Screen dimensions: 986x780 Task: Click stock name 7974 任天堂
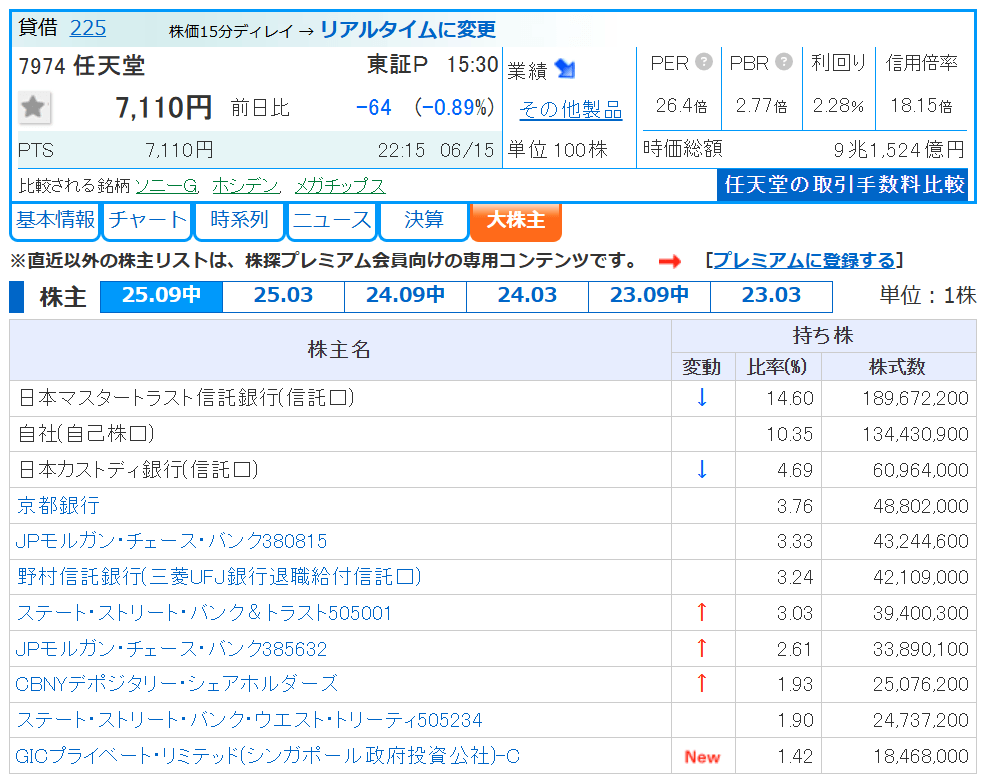[82, 65]
